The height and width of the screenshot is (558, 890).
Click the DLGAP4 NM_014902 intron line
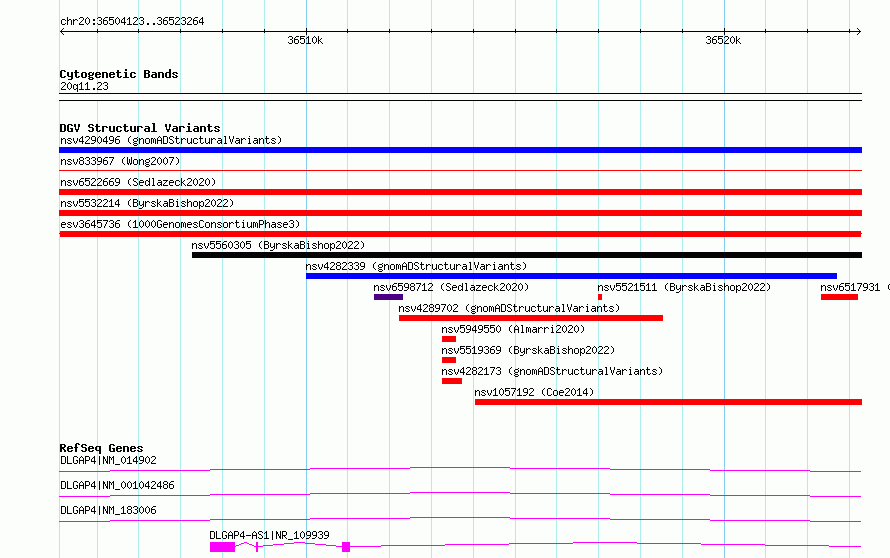(460, 469)
